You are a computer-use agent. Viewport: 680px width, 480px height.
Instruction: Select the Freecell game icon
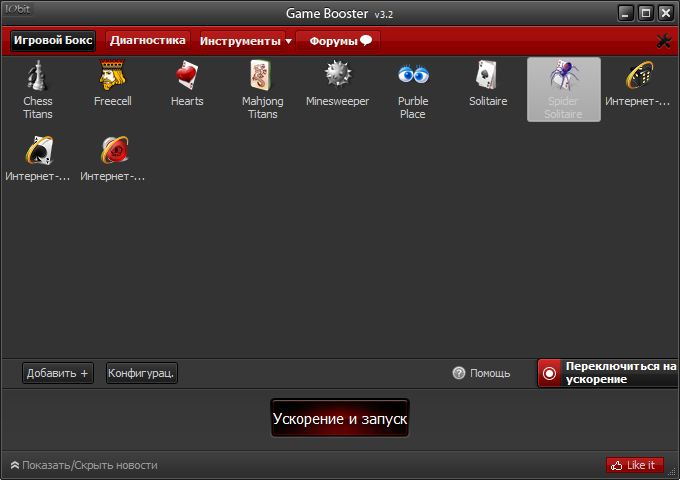(113, 76)
